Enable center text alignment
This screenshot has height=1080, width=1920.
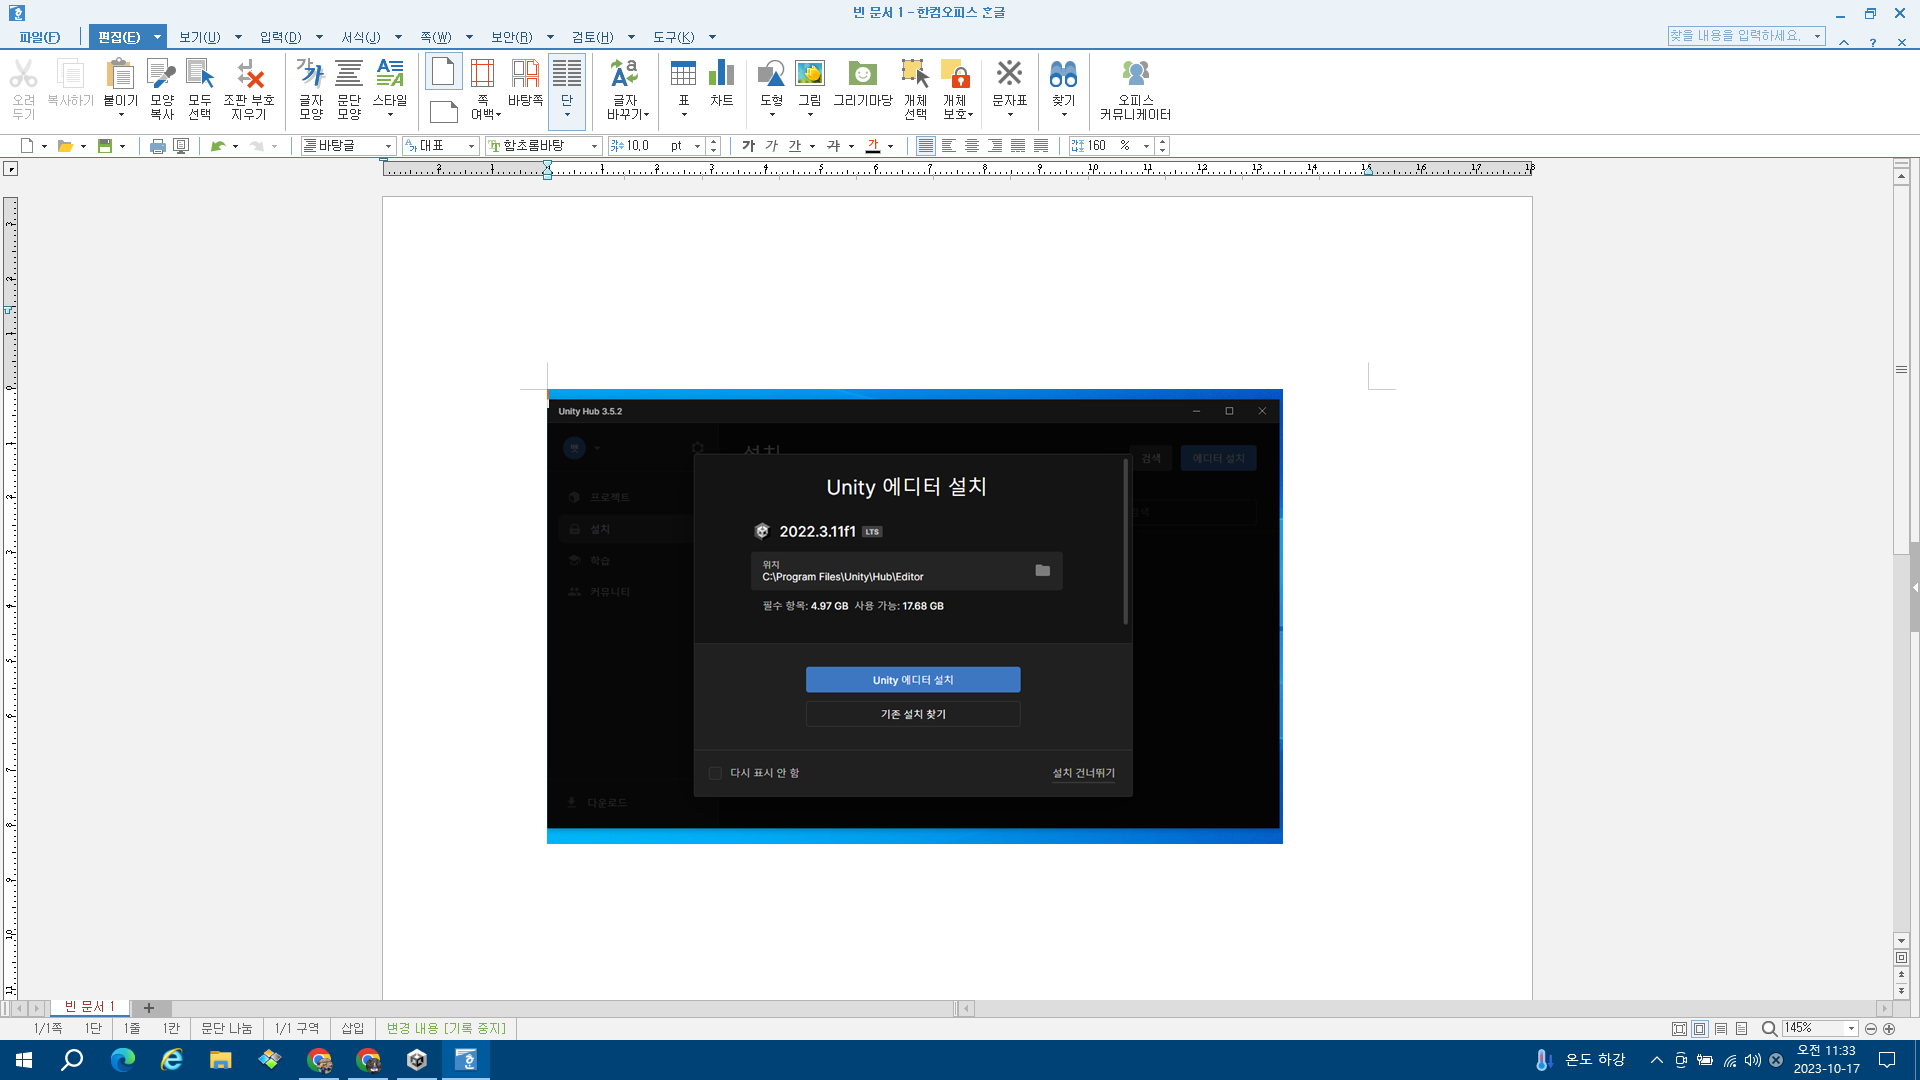[972, 146]
